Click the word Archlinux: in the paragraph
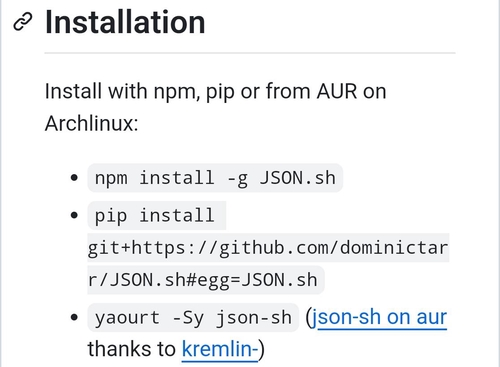 pyautogui.click(x=91, y=123)
